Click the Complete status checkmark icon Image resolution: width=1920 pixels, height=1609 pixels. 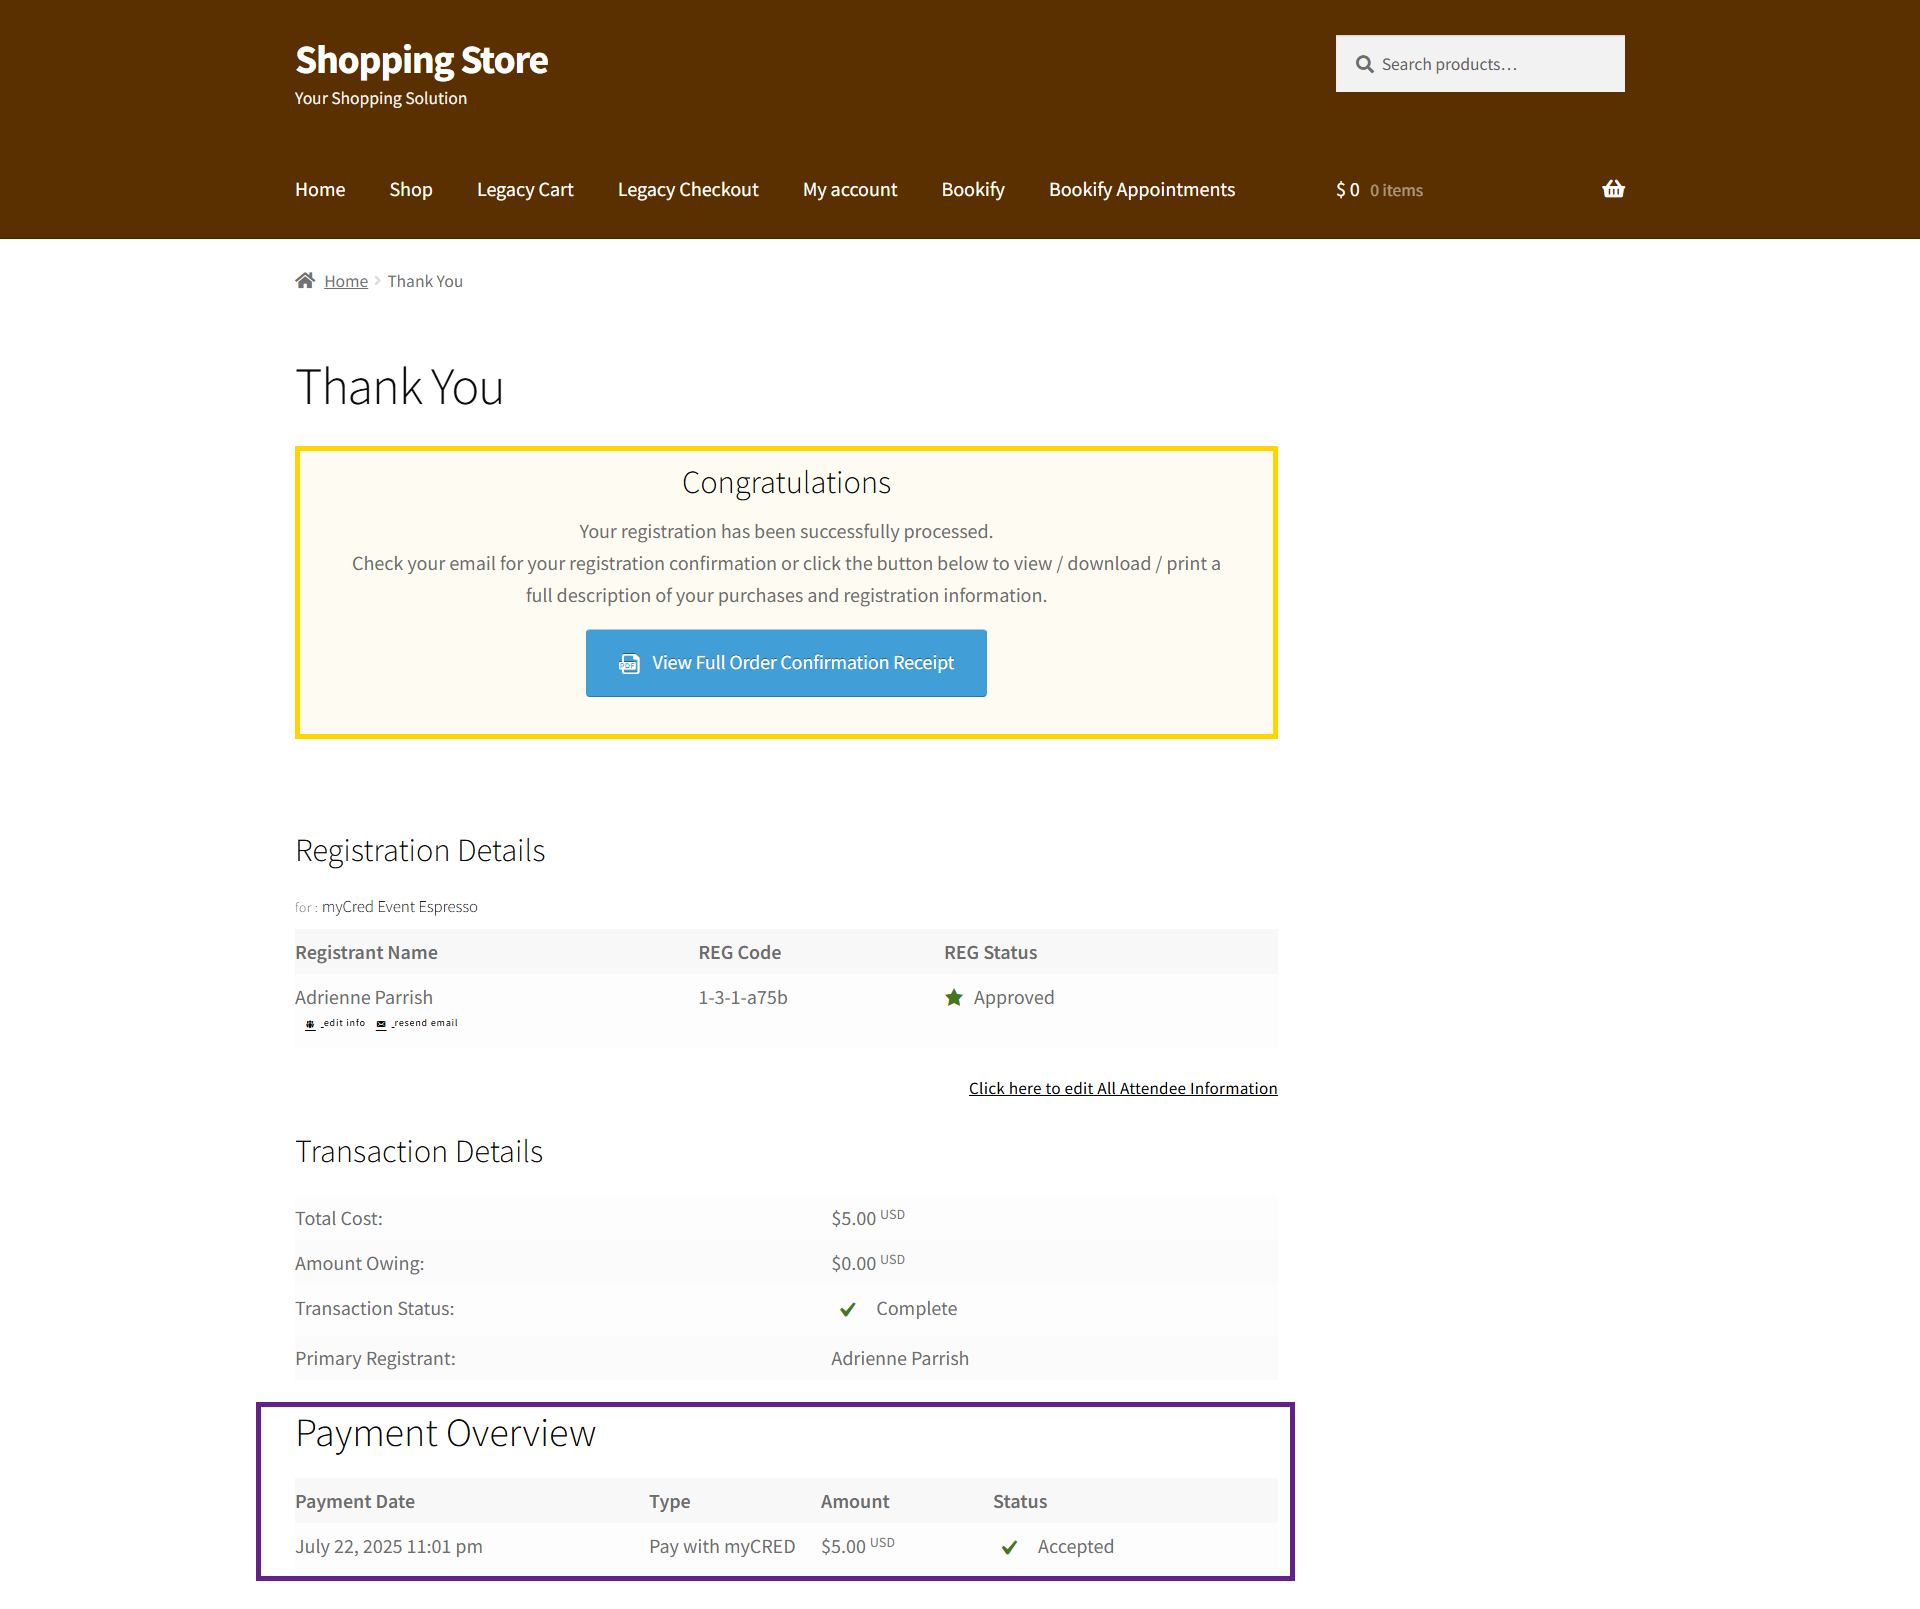pyautogui.click(x=848, y=1309)
